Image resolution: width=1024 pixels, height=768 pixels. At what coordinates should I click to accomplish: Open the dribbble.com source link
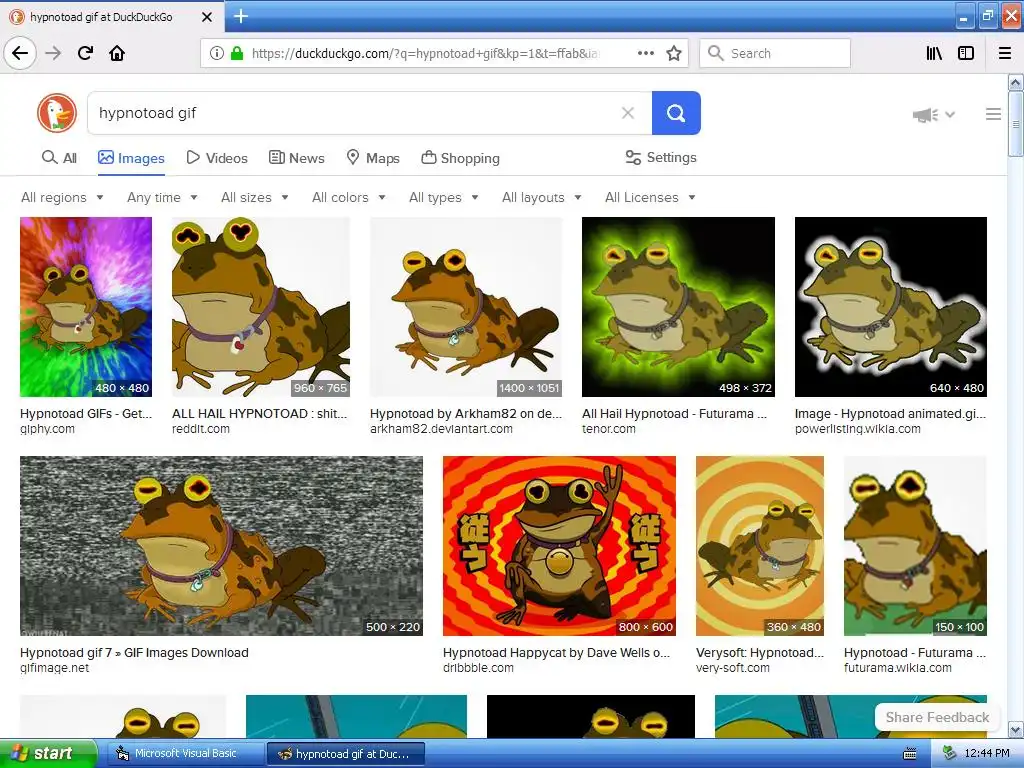point(478,668)
